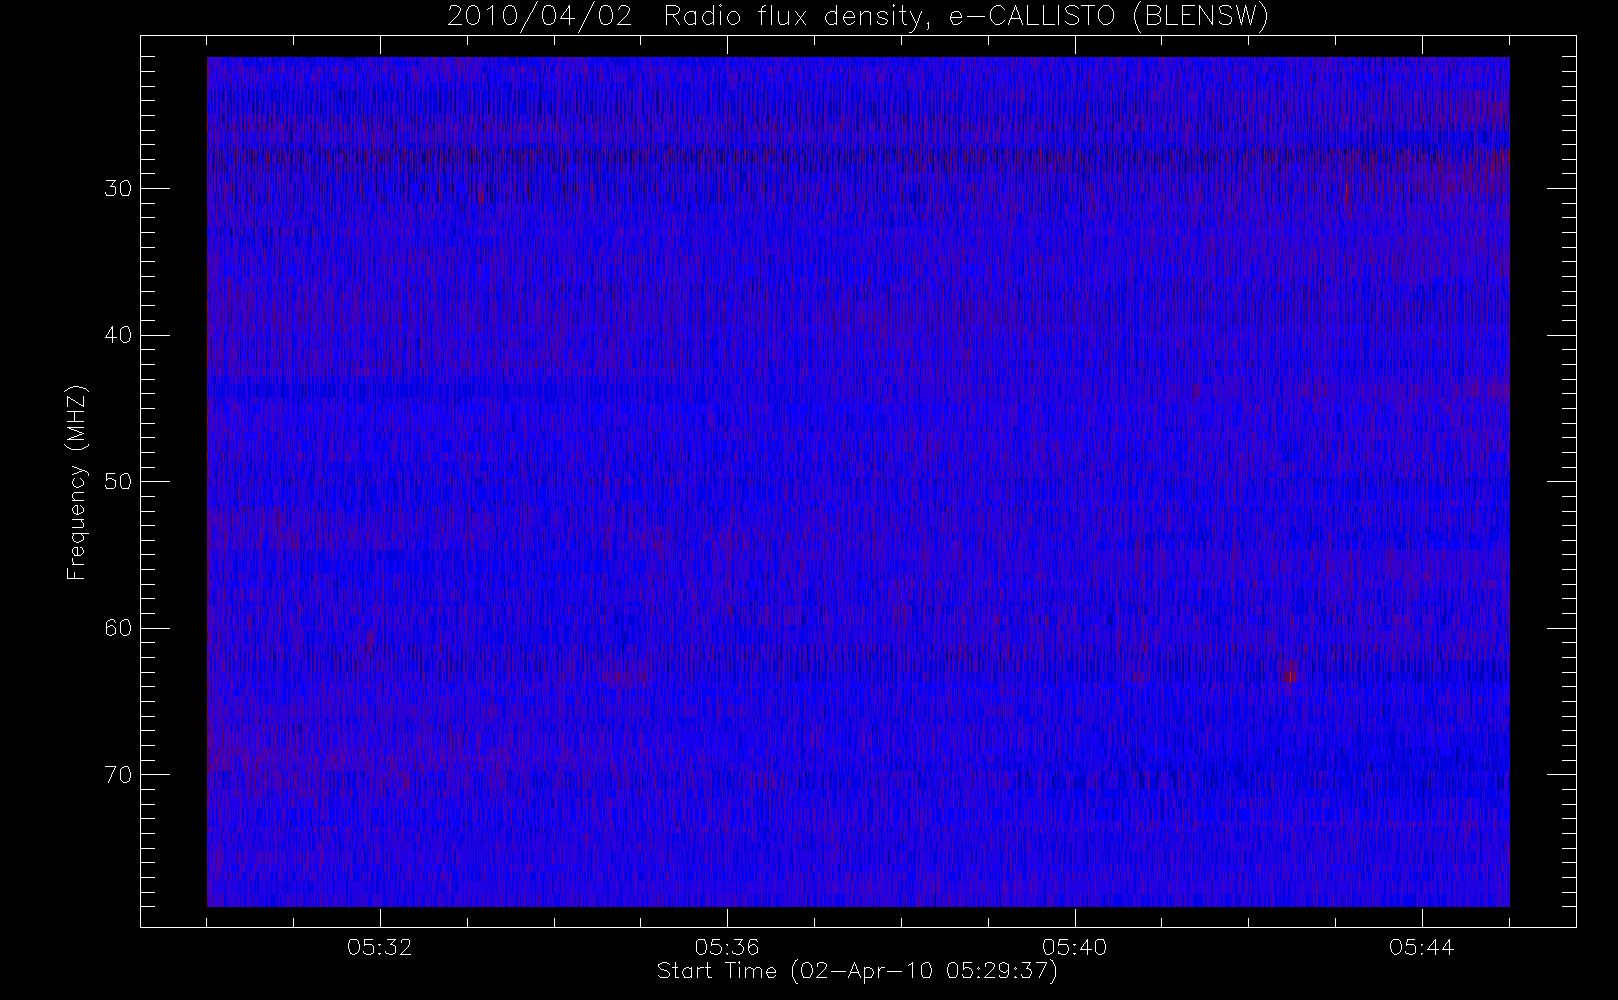Click the 70 frequency tick label
Viewport: 1618px width, 1000px height.
[117, 775]
